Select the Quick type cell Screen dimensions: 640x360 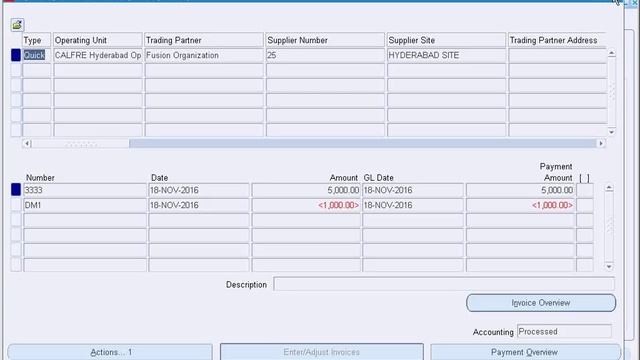click(x=36, y=55)
